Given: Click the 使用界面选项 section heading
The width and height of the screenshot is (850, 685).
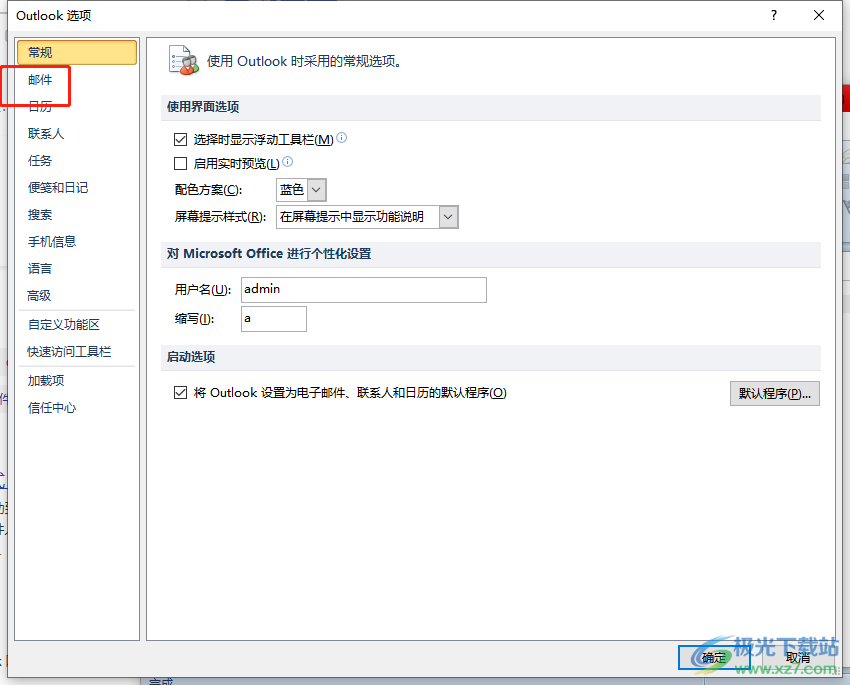Looking at the screenshot, I should [x=203, y=107].
